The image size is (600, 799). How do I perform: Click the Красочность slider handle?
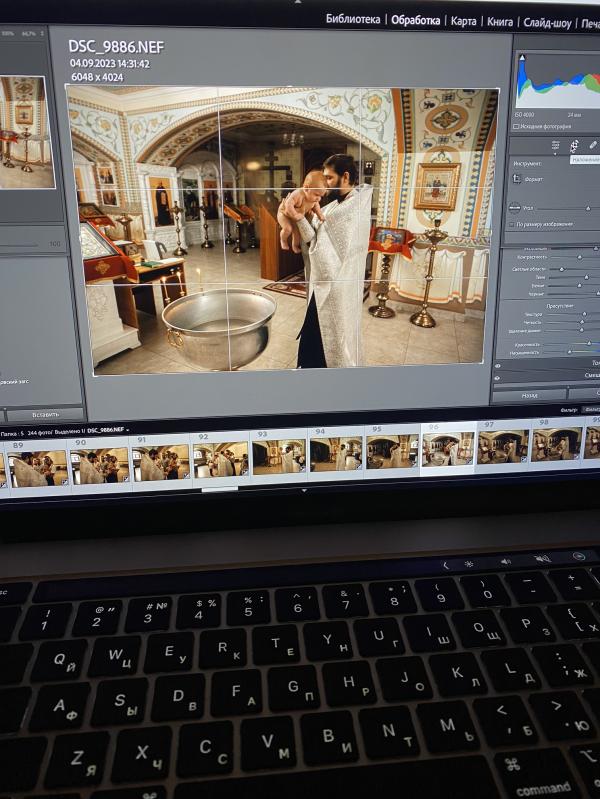[x=589, y=344]
